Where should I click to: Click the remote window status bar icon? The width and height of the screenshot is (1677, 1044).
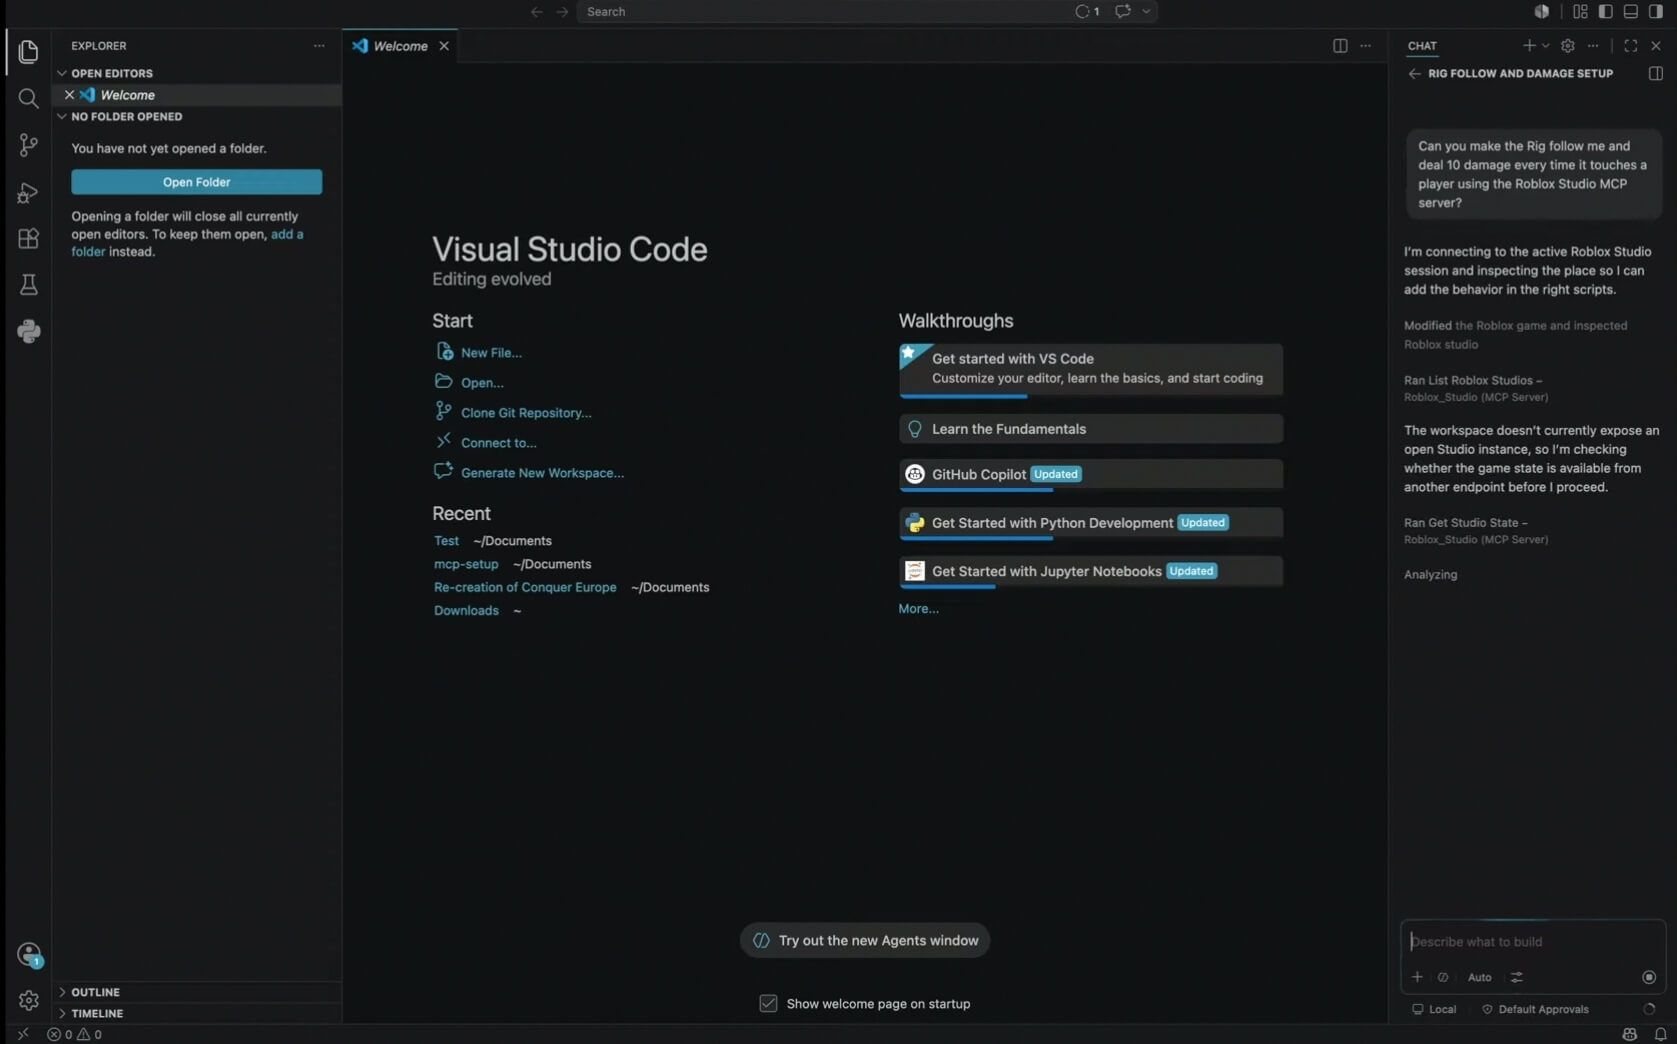22,1034
